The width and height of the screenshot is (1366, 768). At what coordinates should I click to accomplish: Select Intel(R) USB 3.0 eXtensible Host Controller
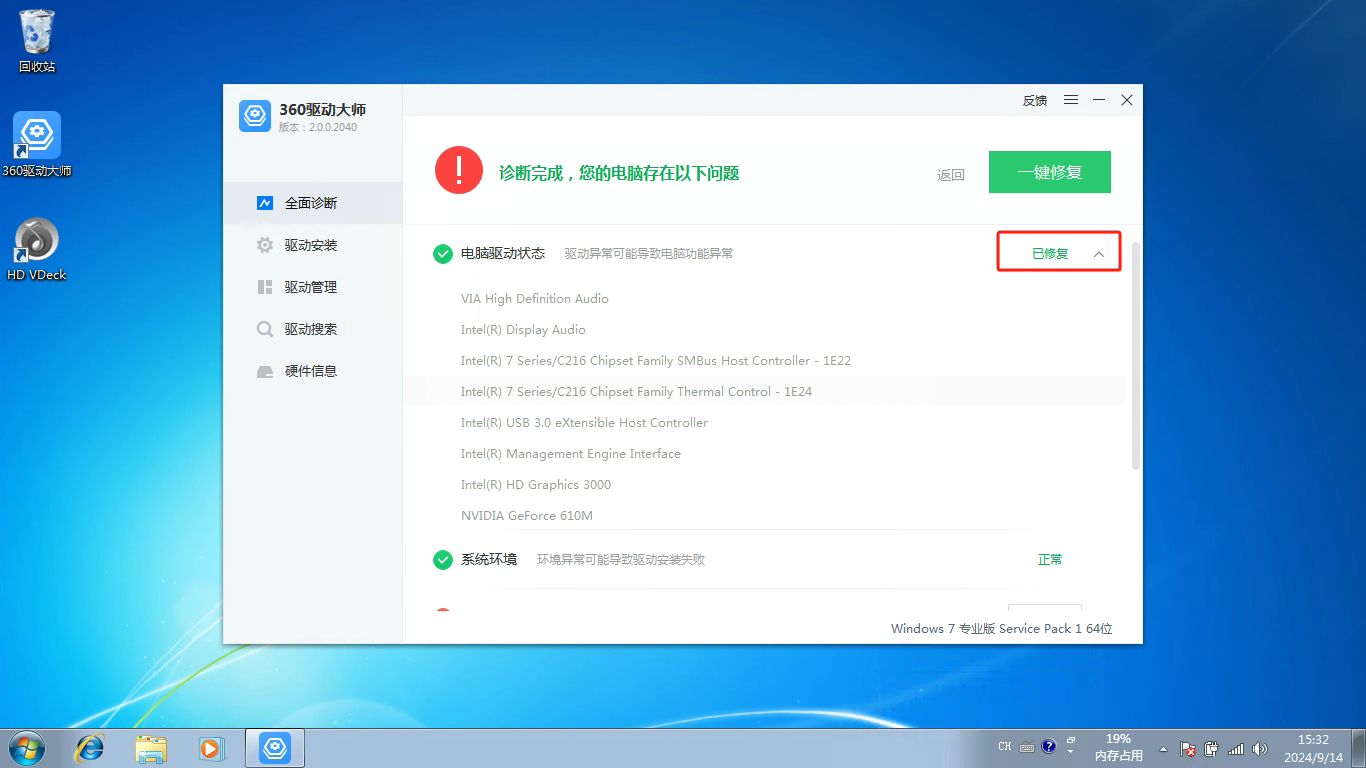(x=764, y=423)
